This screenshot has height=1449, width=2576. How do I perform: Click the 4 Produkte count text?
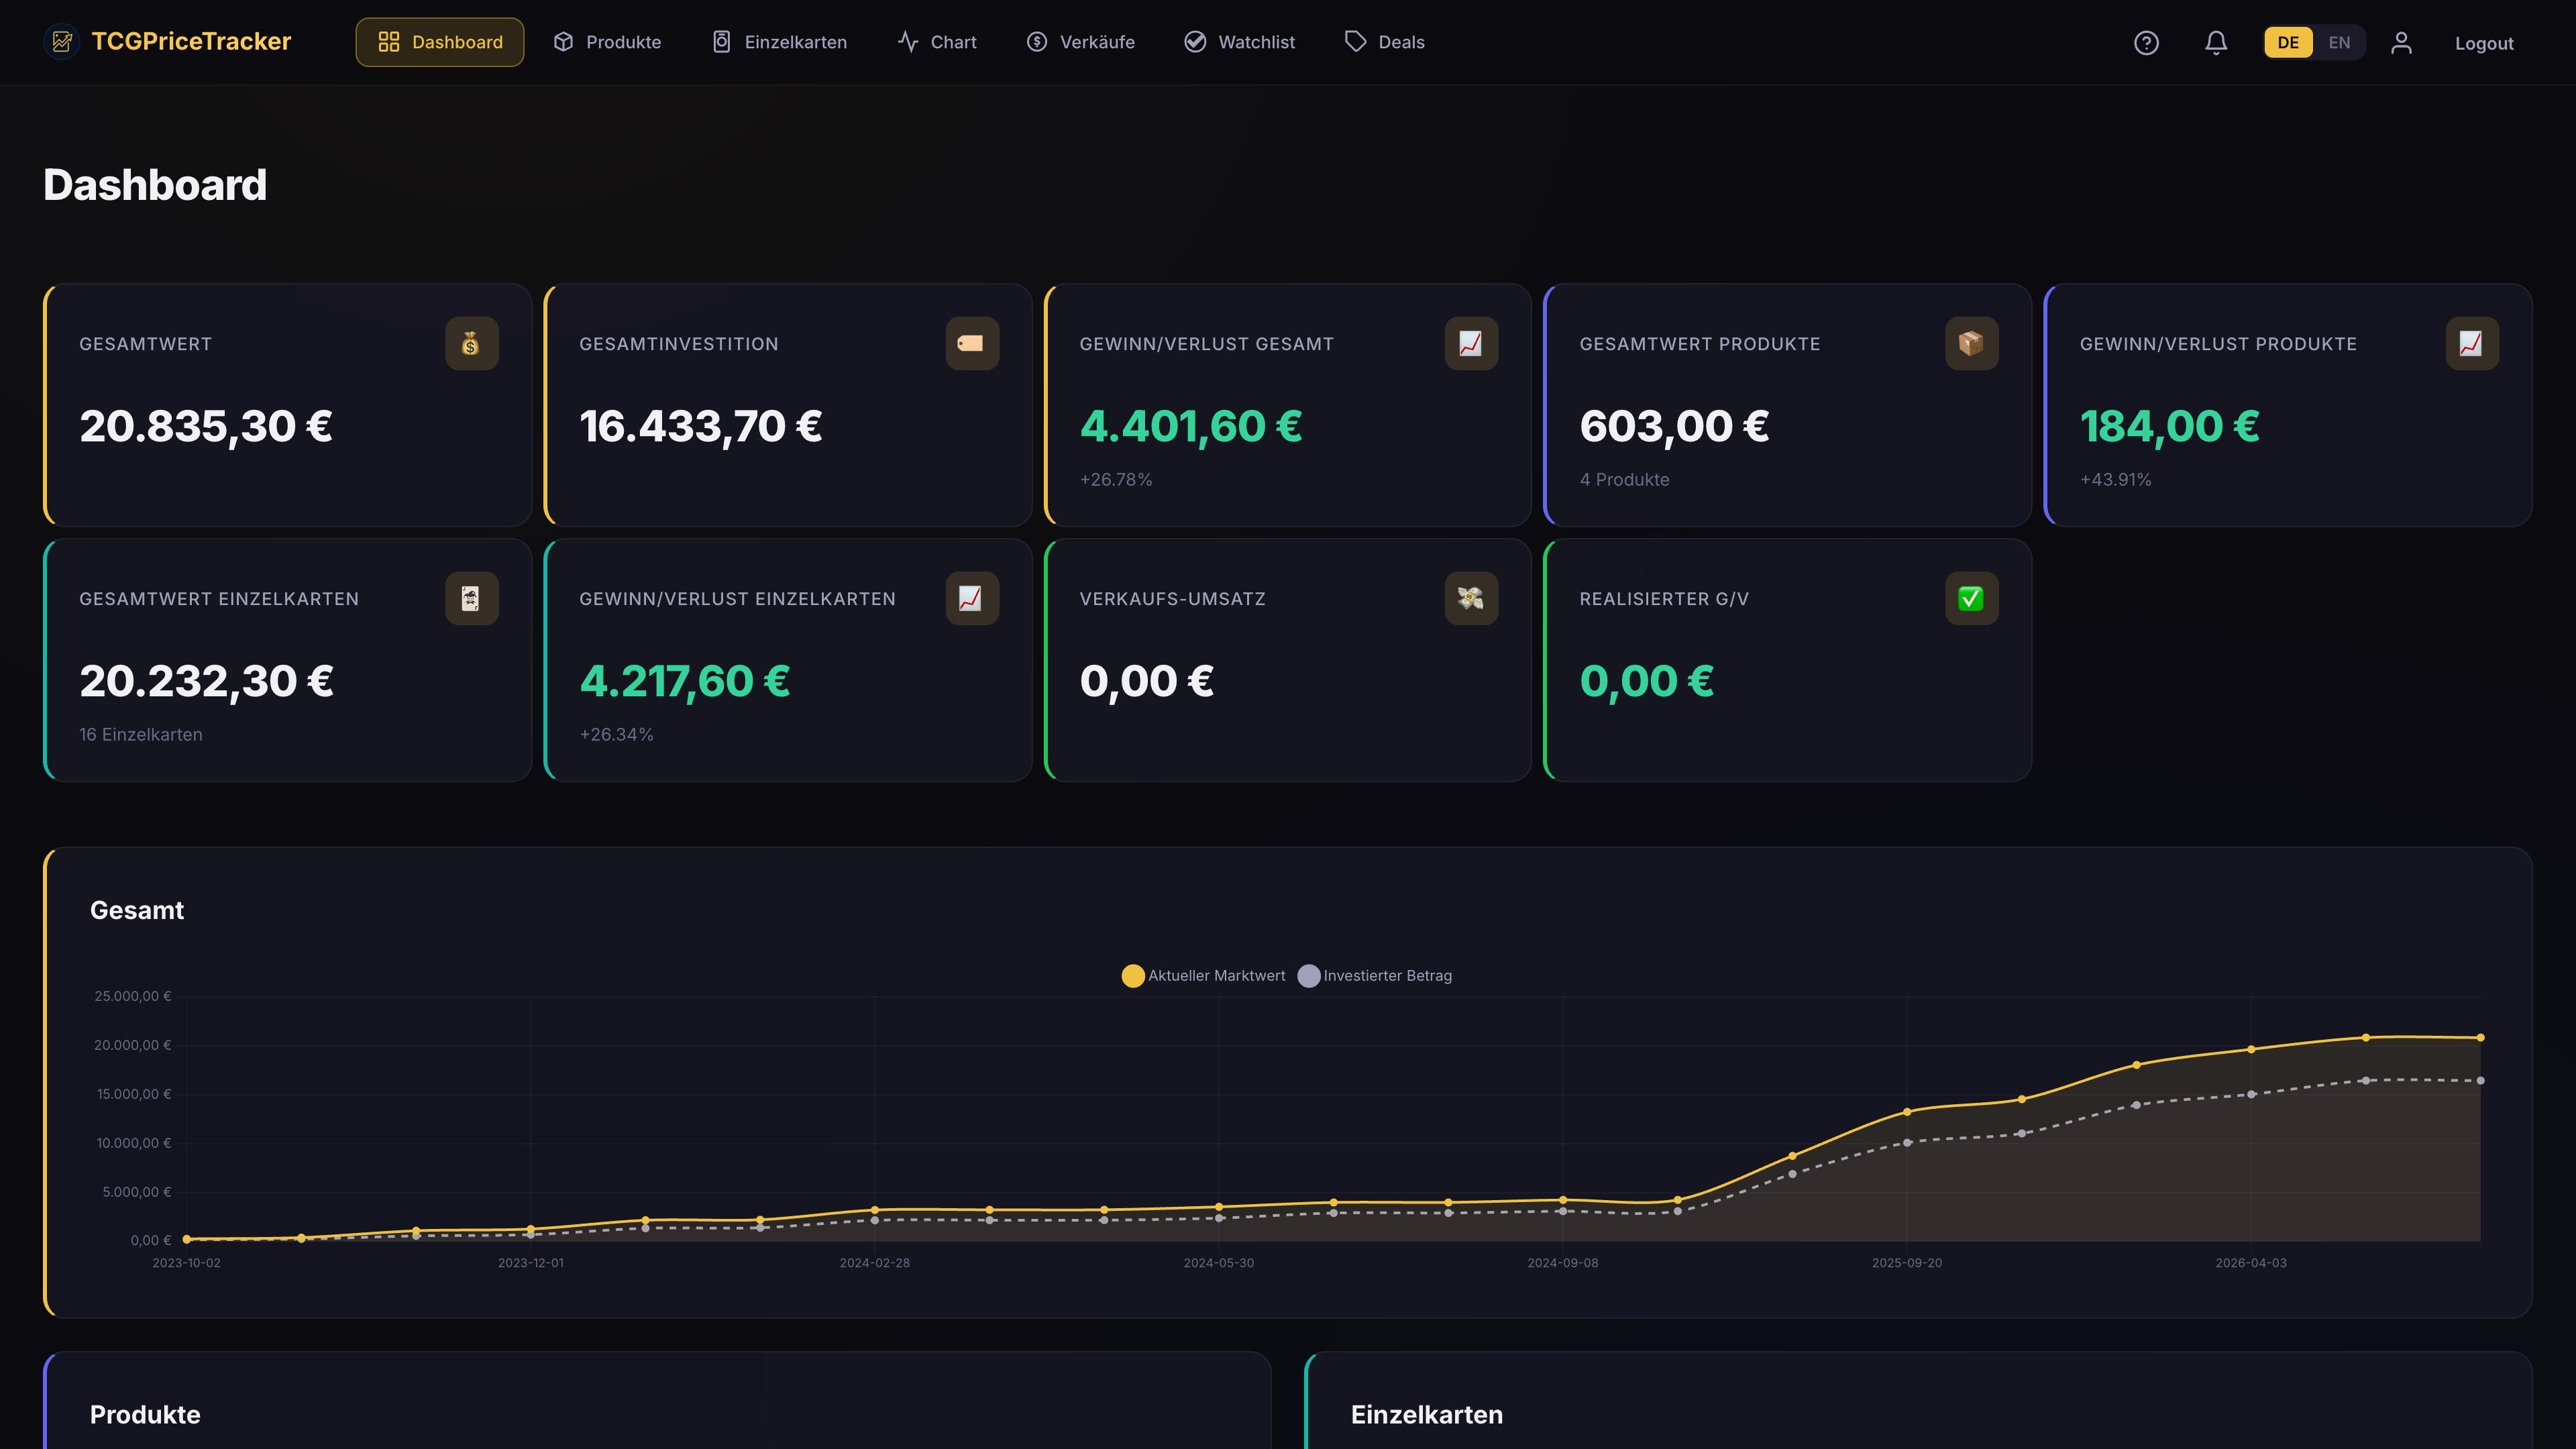1624,480
